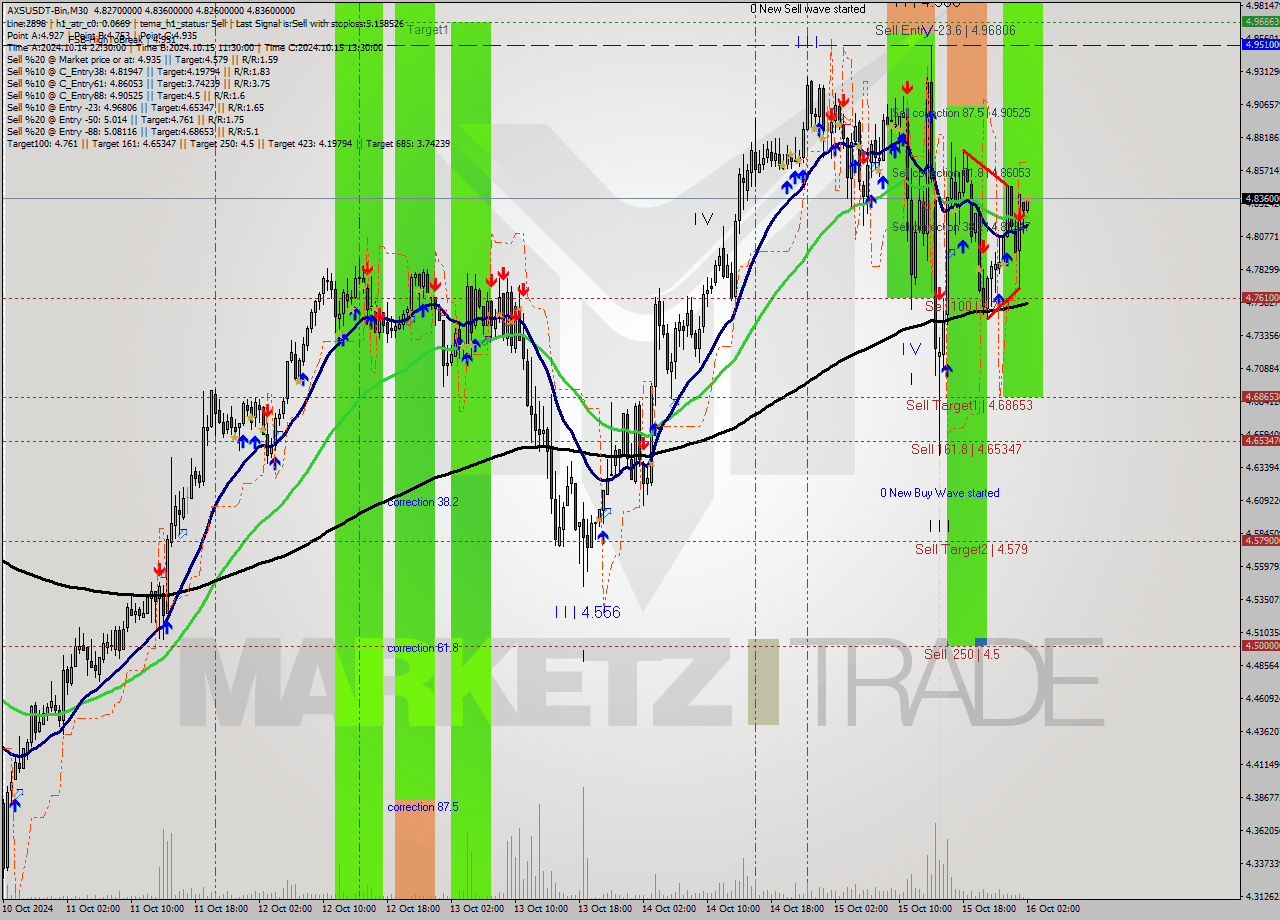This screenshot has width=1280, height=920.
Task: Click the red 4.68653 price tag on axis
Action: [x=1261, y=397]
